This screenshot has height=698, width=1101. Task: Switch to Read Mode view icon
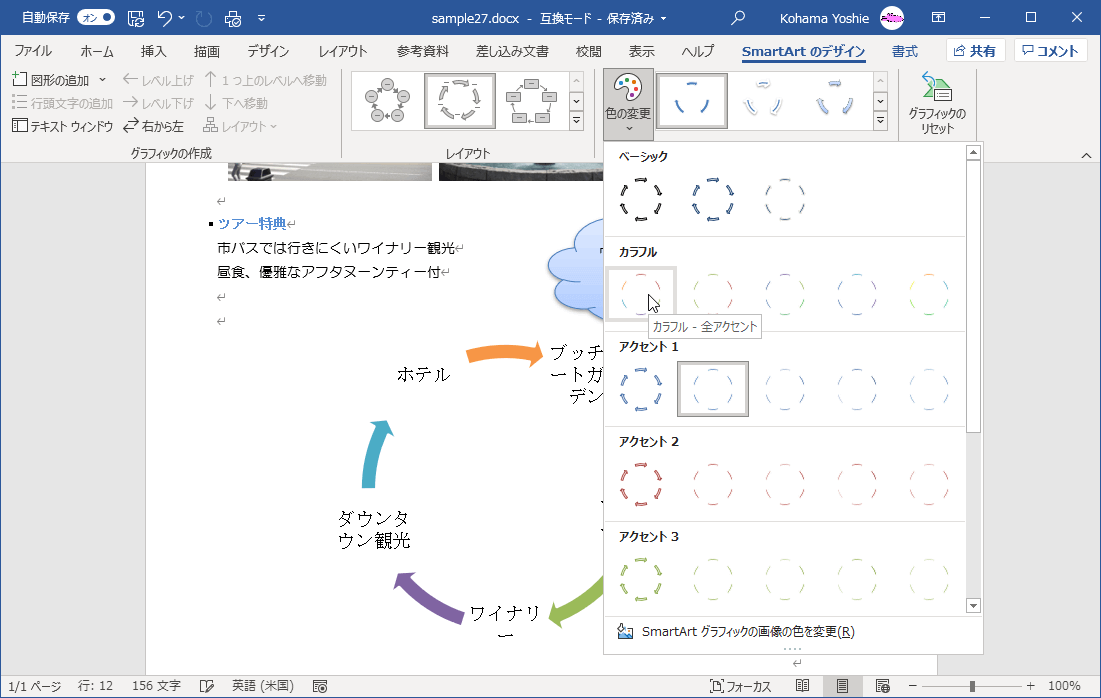[x=803, y=686]
